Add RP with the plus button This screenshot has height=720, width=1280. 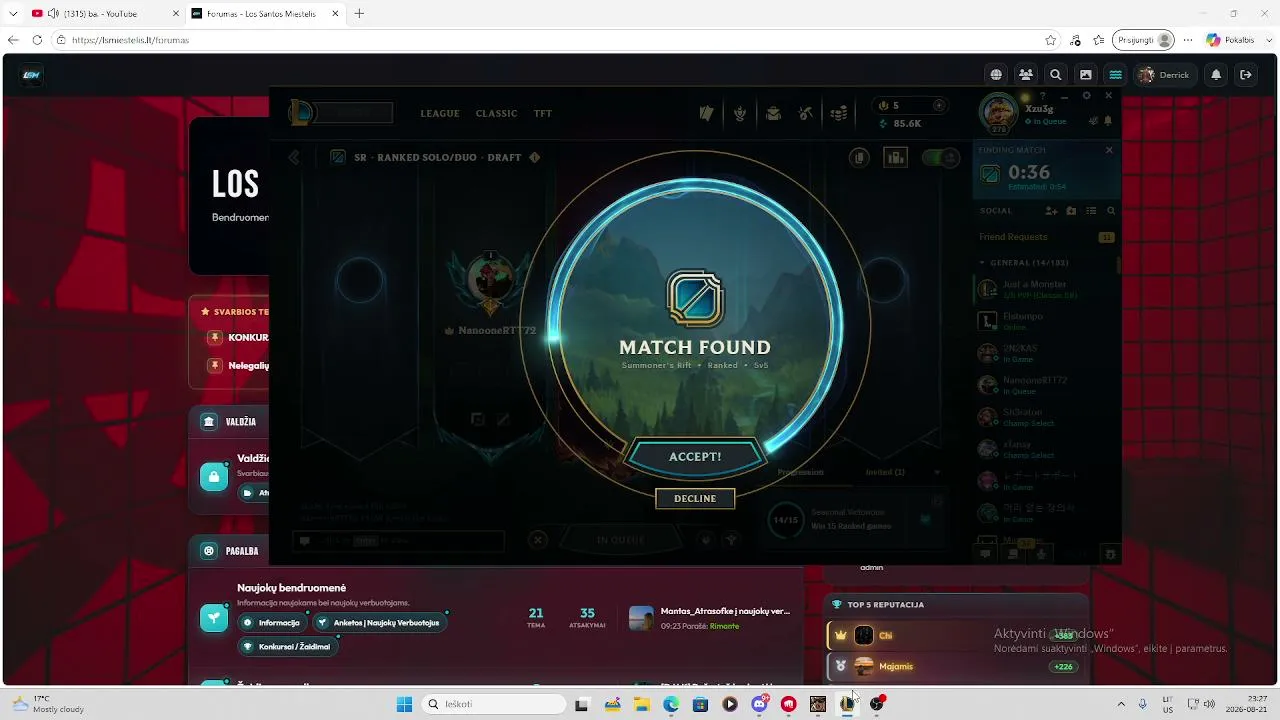click(x=938, y=105)
